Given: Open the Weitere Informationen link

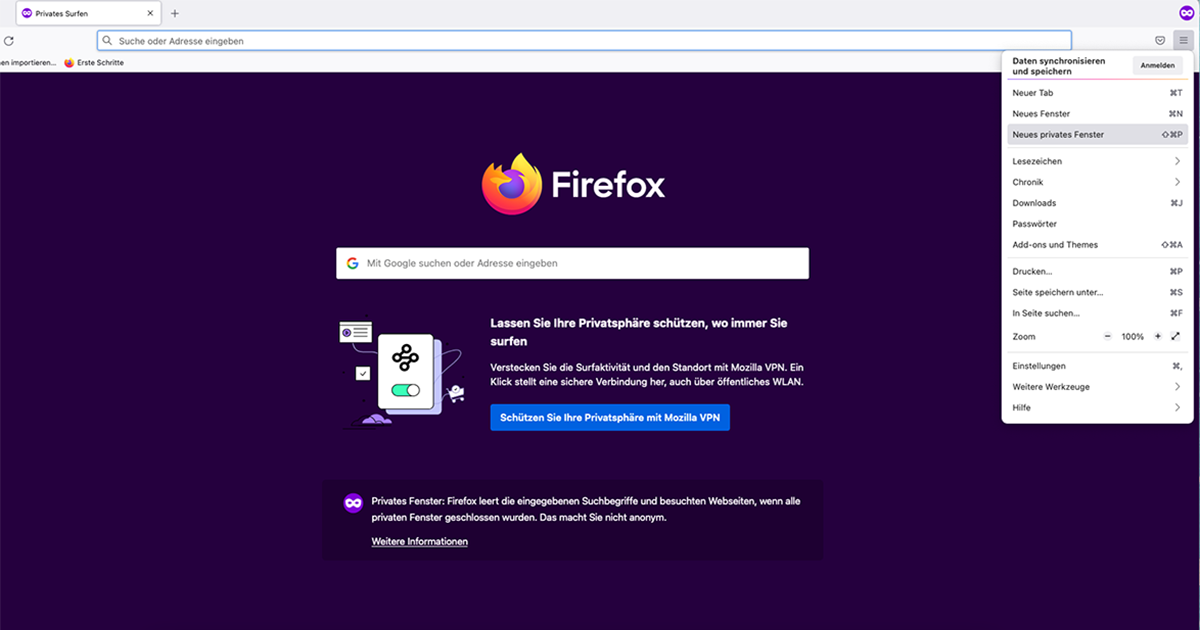Looking at the screenshot, I should (x=419, y=541).
